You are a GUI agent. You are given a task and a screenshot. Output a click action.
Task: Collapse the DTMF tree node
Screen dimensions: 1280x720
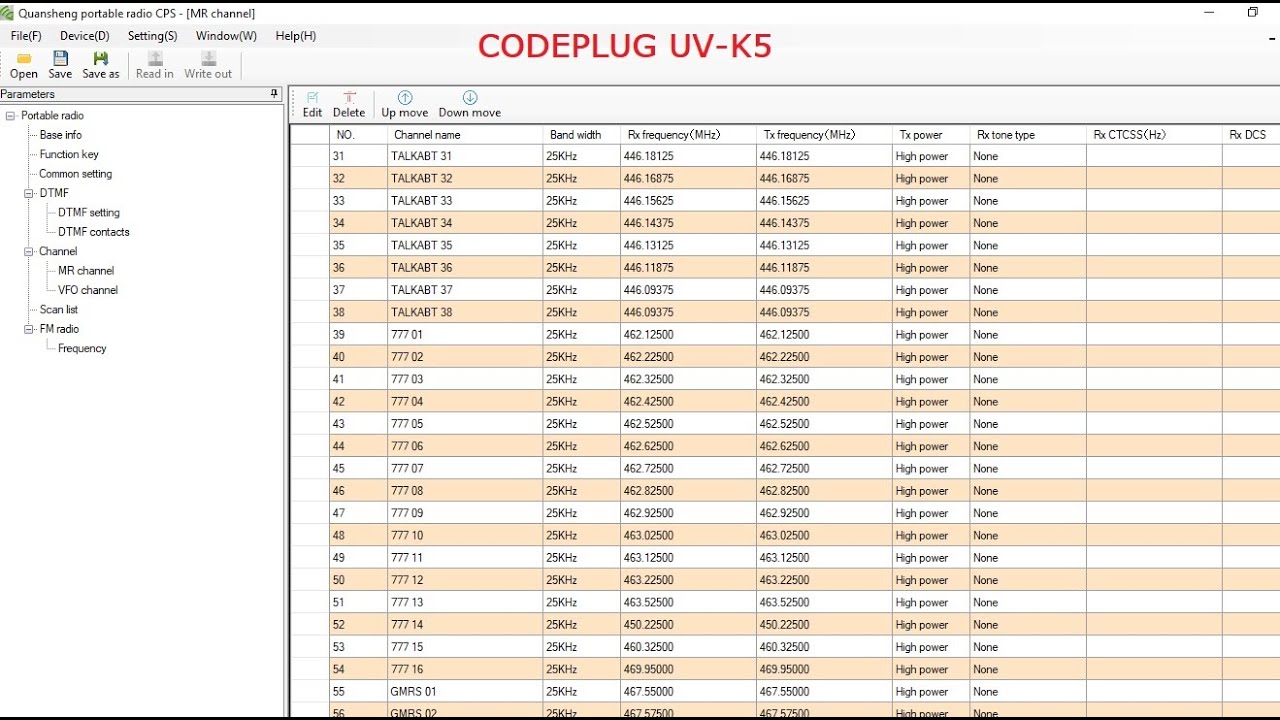click(29, 193)
